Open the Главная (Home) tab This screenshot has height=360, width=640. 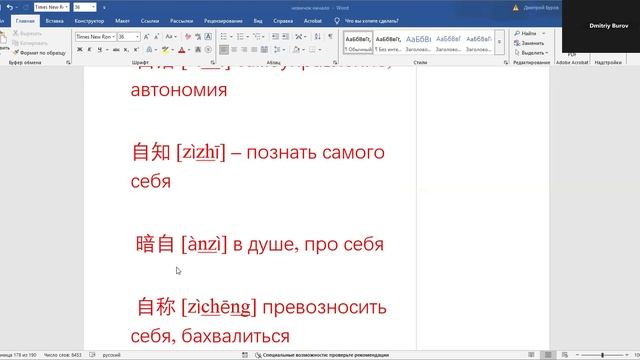point(25,21)
